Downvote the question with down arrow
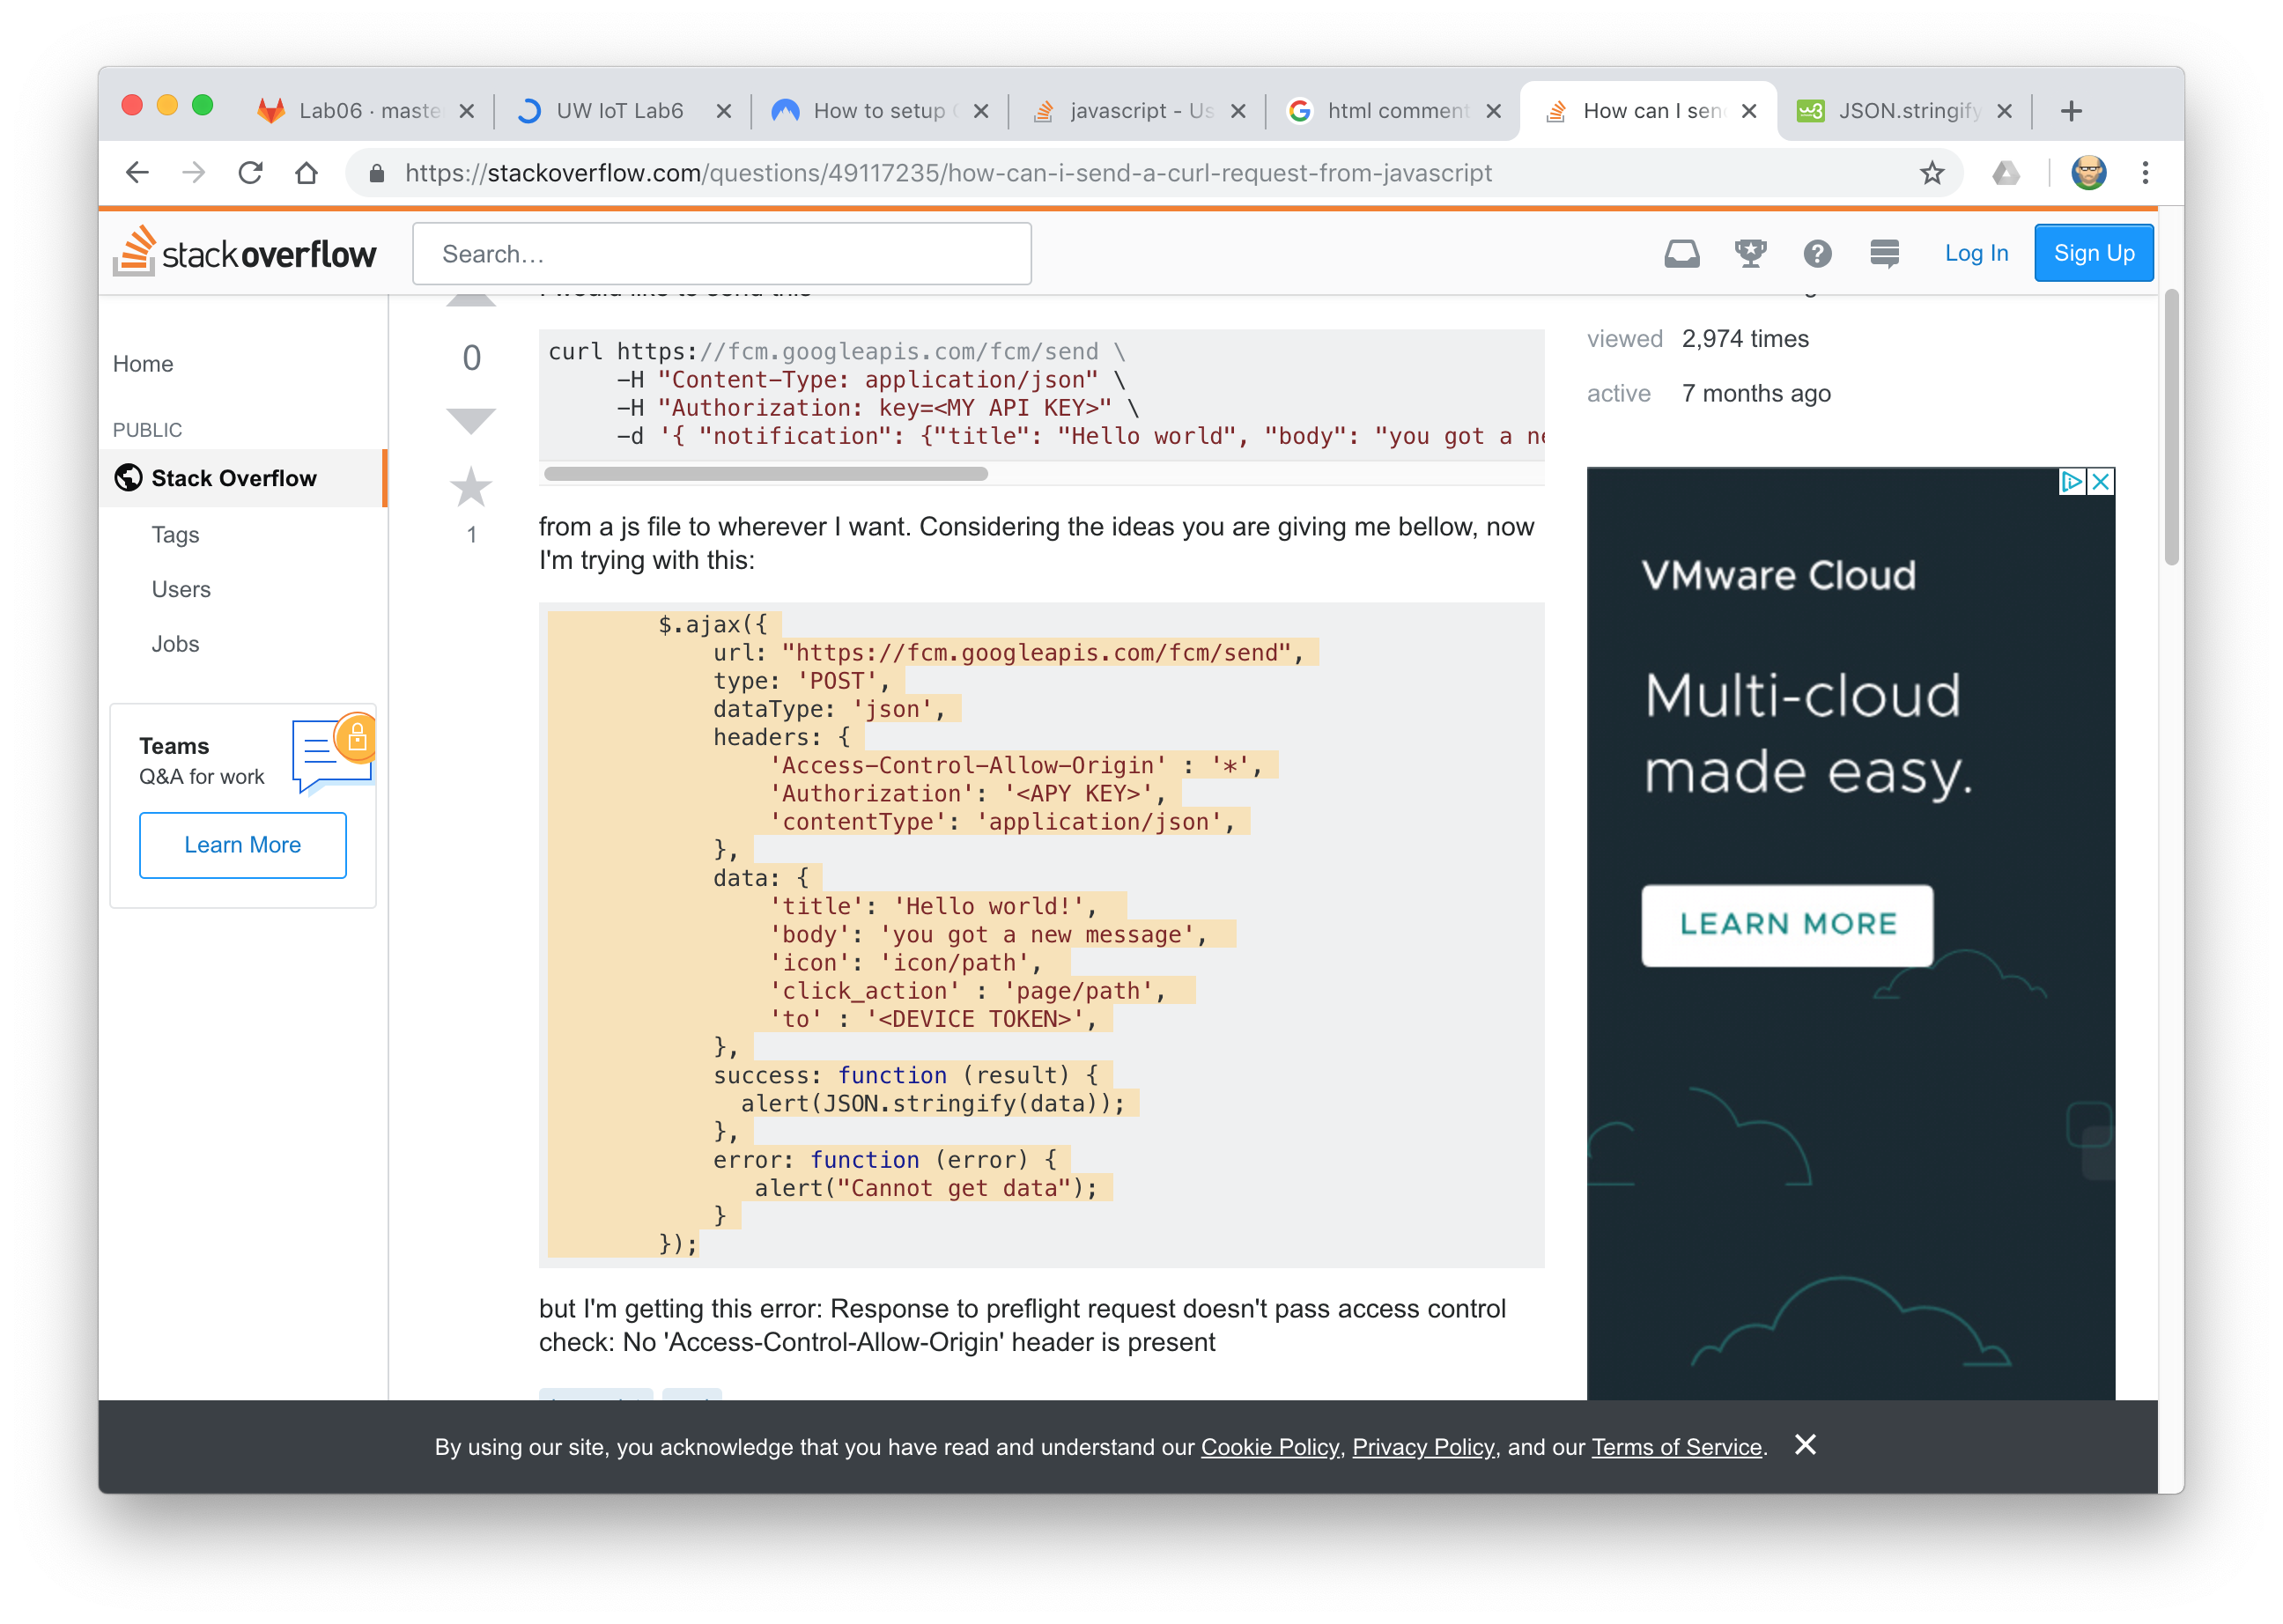Screen dimensions: 2283x1624 (470, 420)
